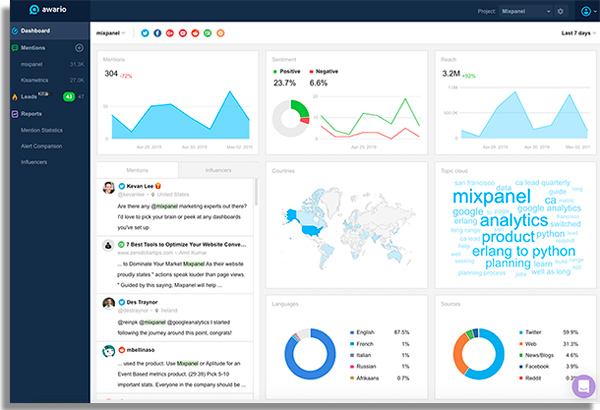Expand the mixpanel alert selector
The image size is (600, 410).
111,33
